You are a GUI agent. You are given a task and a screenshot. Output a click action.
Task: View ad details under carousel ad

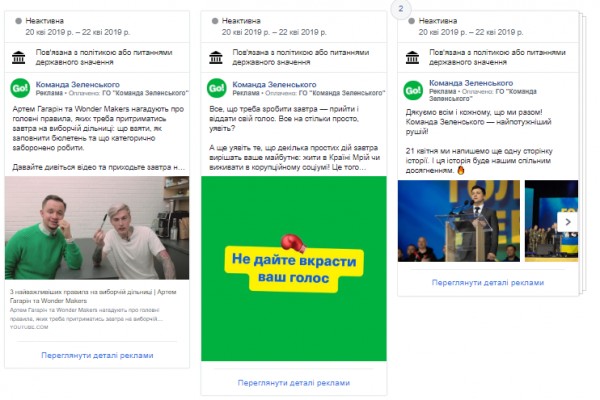(488, 282)
